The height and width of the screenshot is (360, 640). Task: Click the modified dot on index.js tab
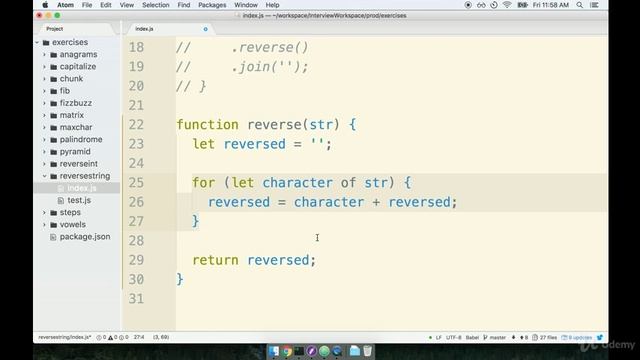pos(205,29)
